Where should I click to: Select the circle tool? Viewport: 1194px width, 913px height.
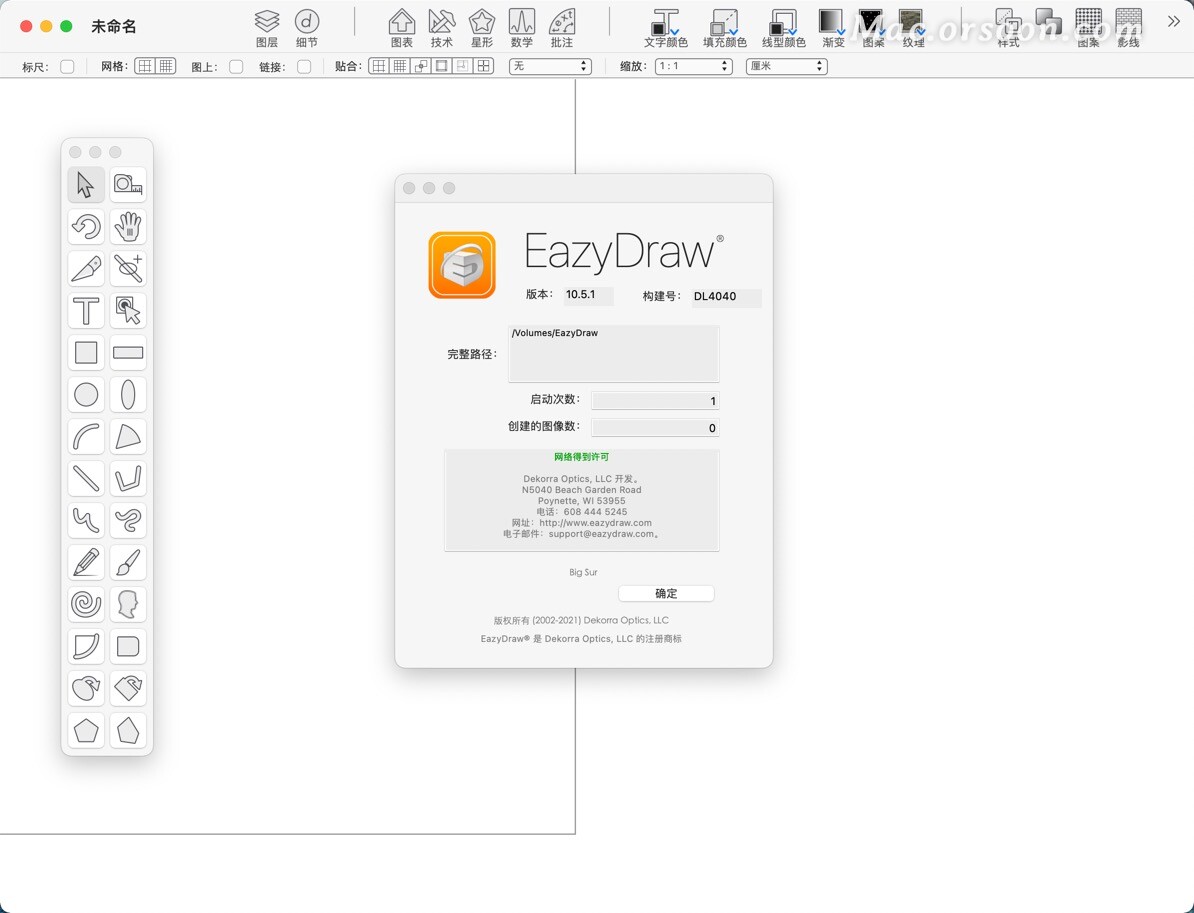86,394
